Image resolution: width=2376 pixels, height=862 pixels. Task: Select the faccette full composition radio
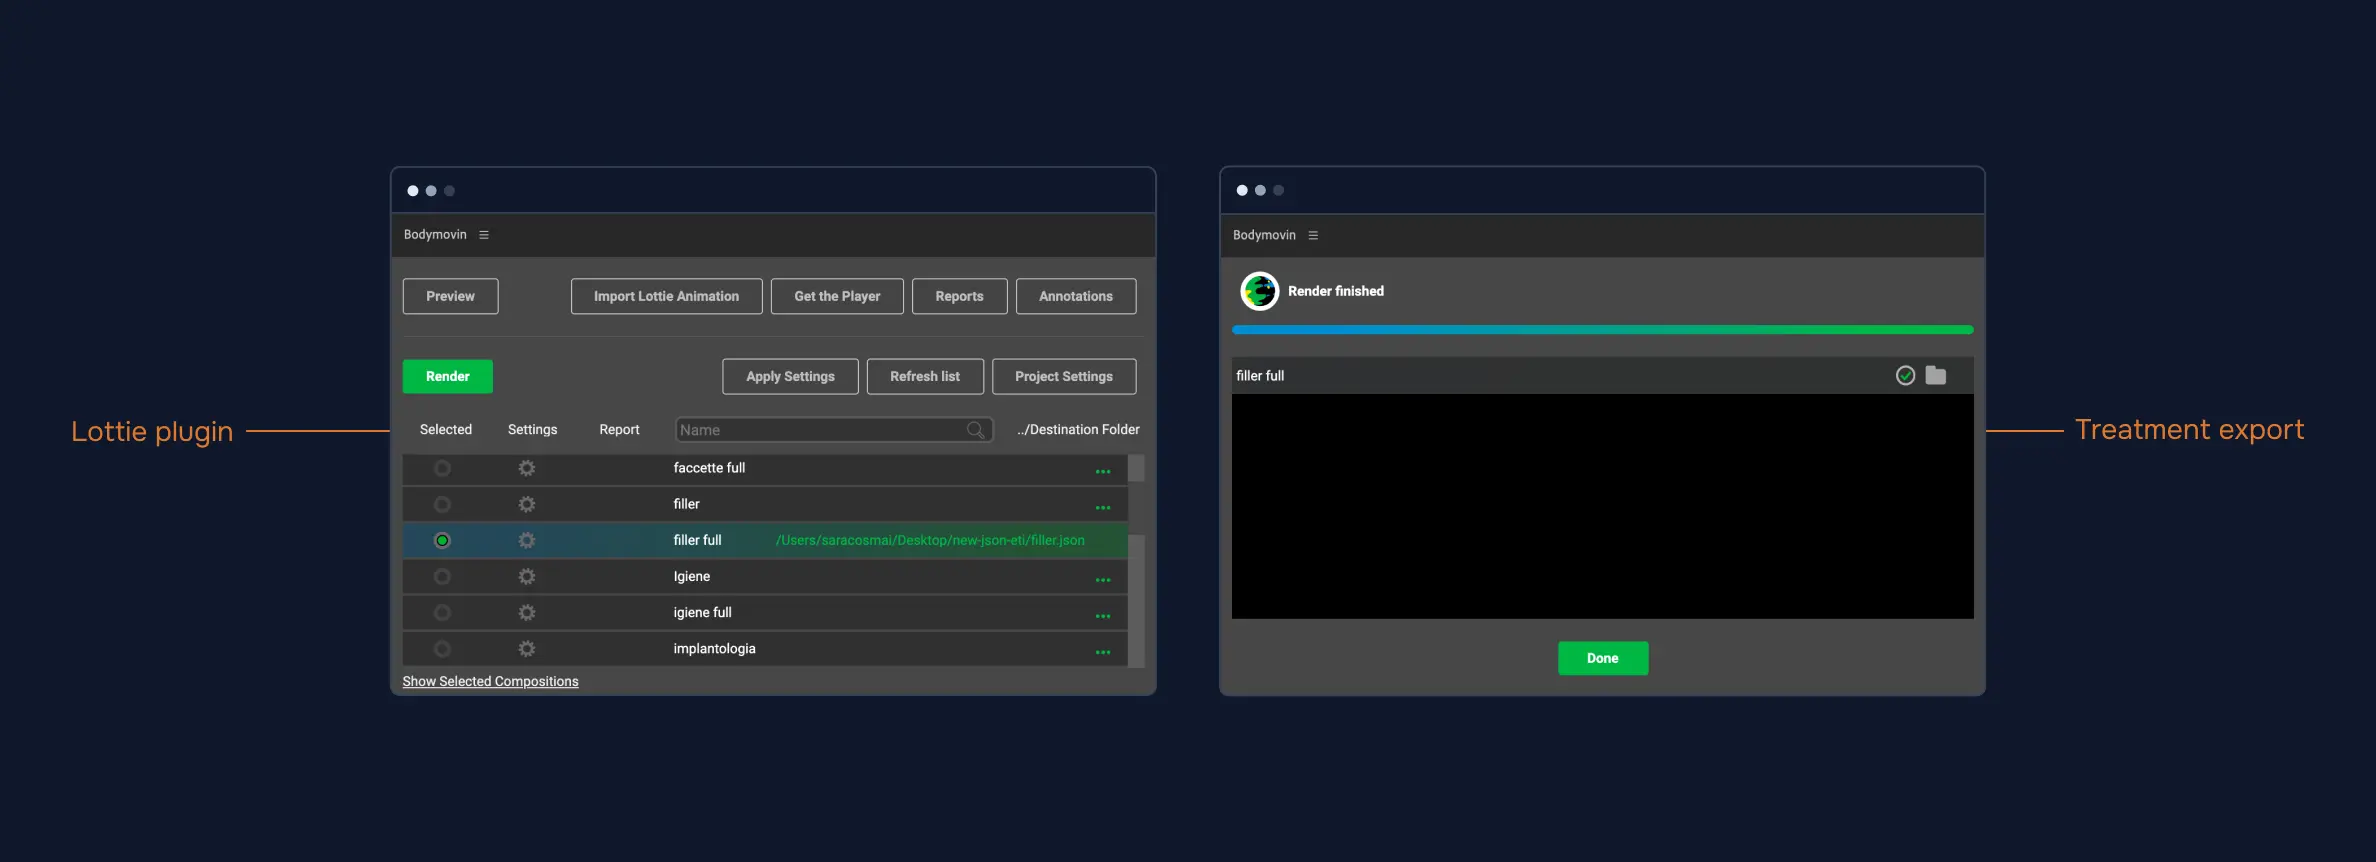(x=442, y=468)
